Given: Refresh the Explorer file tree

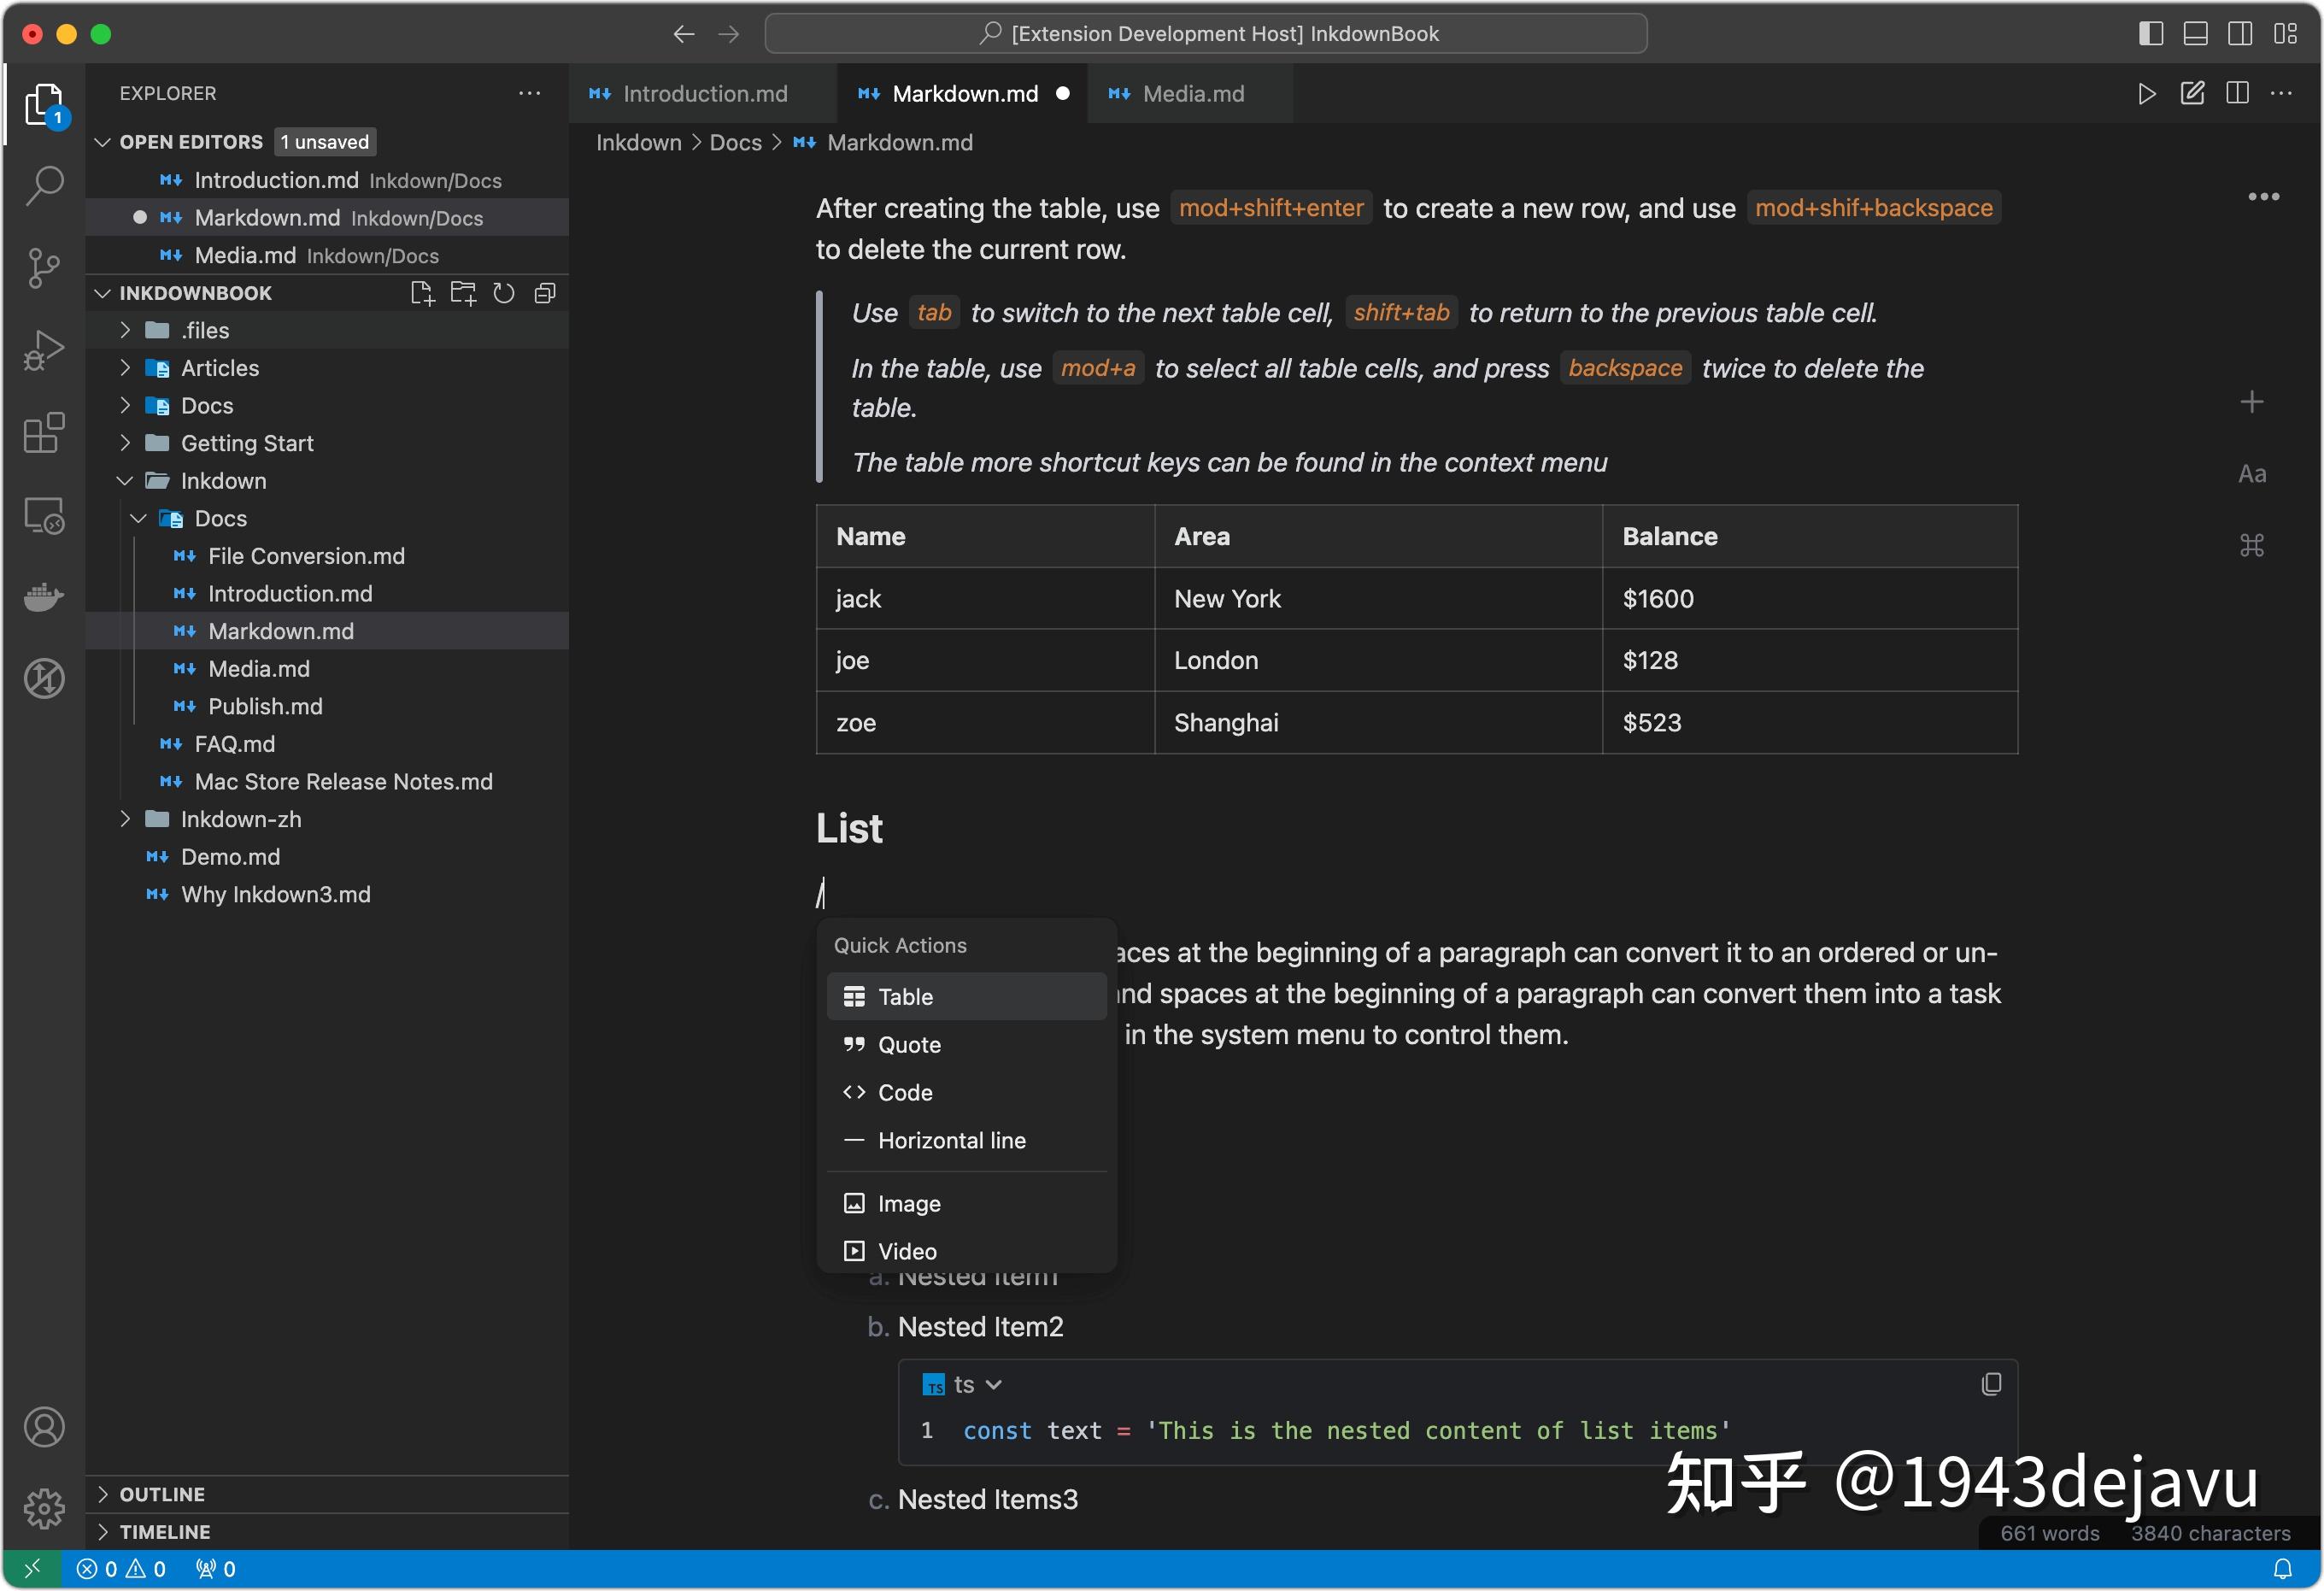Looking at the screenshot, I should (x=503, y=292).
